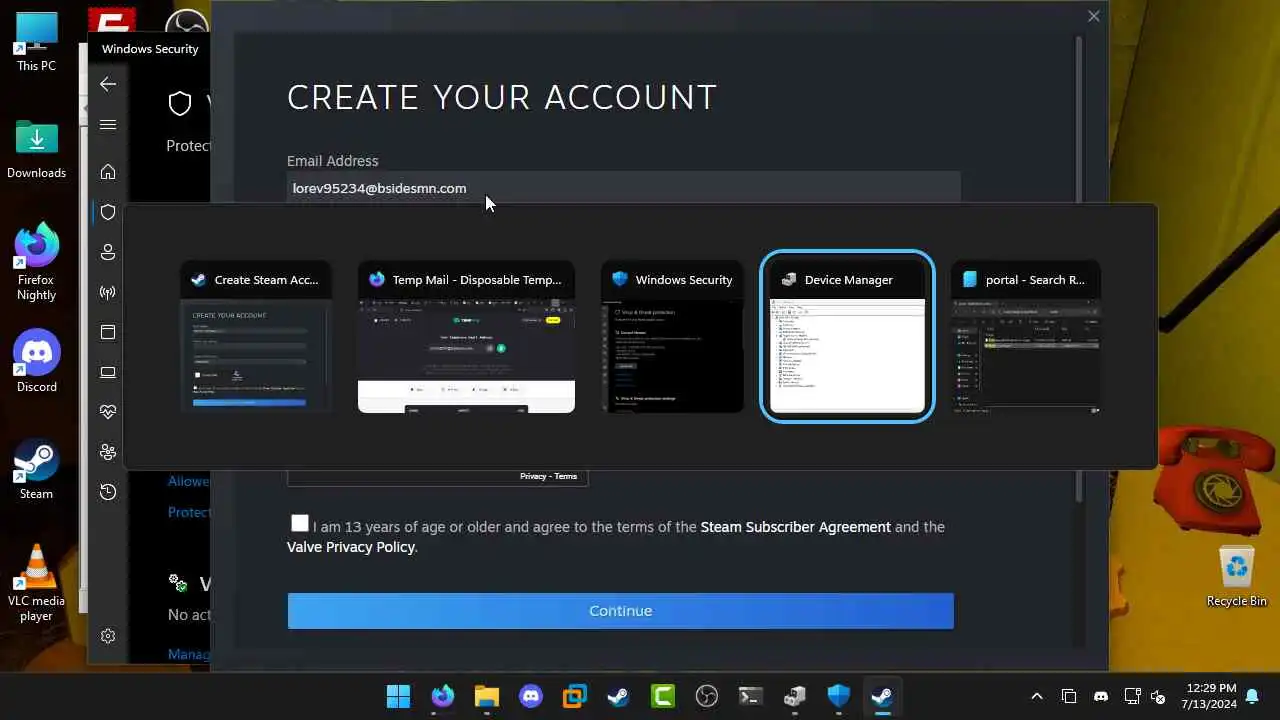Open Family options sidebar icon
The image size is (1280, 720).
[x=108, y=452]
